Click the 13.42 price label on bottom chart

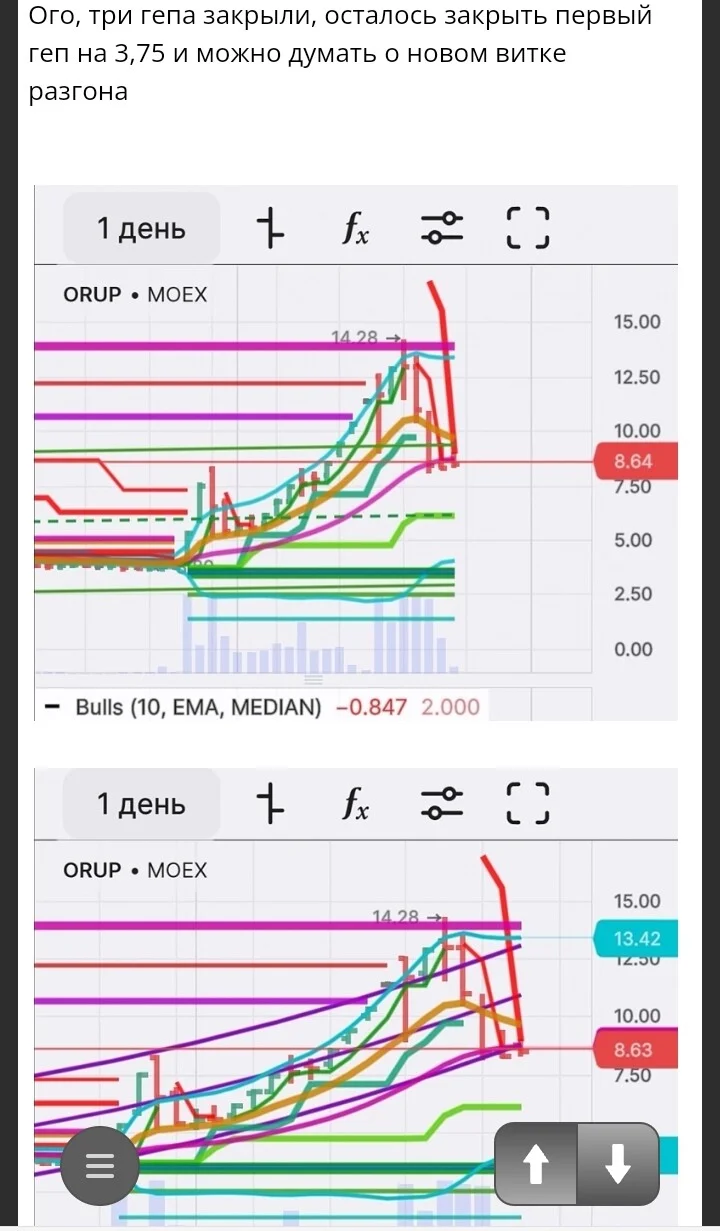point(636,939)
